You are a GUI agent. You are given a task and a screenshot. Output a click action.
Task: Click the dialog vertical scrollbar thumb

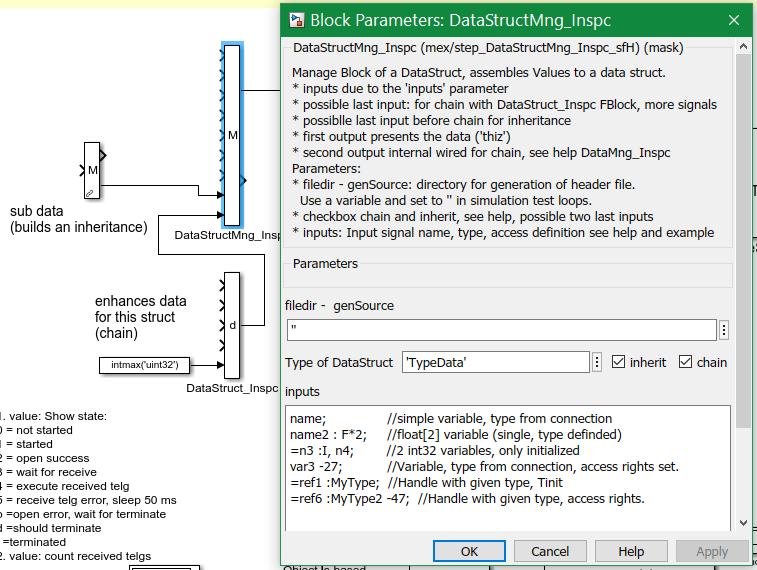743,240
